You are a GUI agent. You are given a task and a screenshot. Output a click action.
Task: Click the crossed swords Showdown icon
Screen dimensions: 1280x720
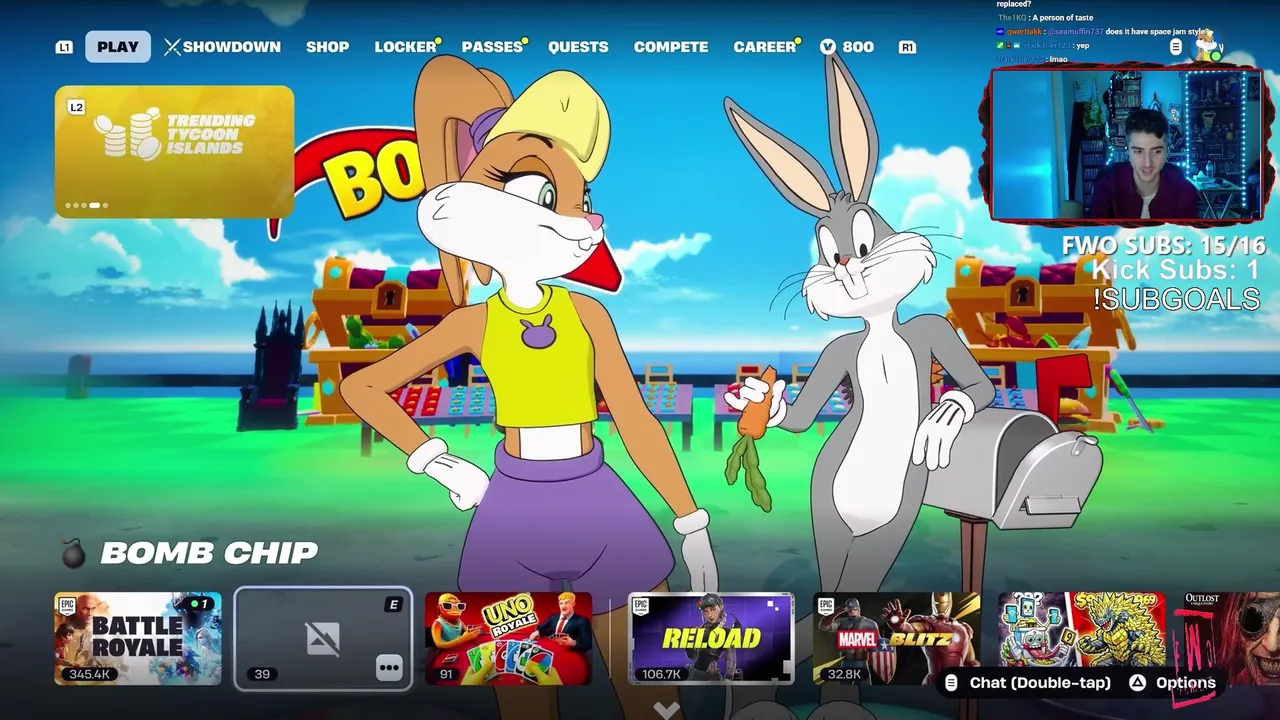[172, 47]
